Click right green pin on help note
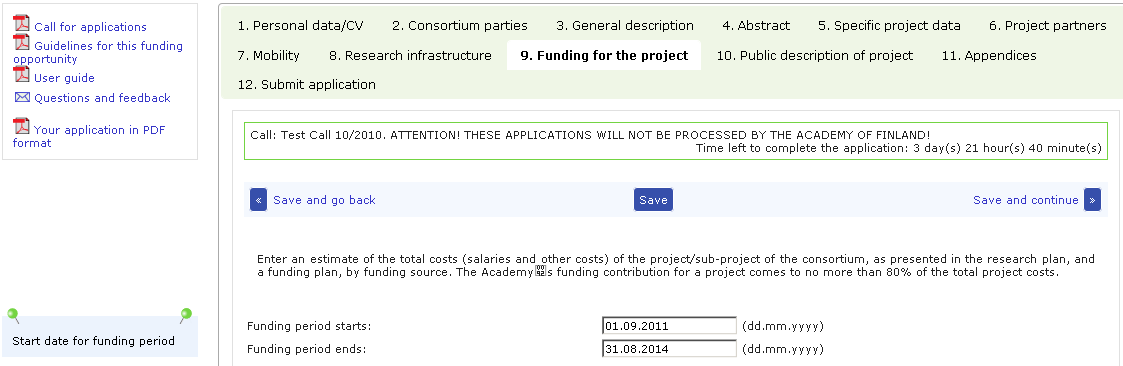The height and width of the screenshot is (366, 1123). click(186, 314)
